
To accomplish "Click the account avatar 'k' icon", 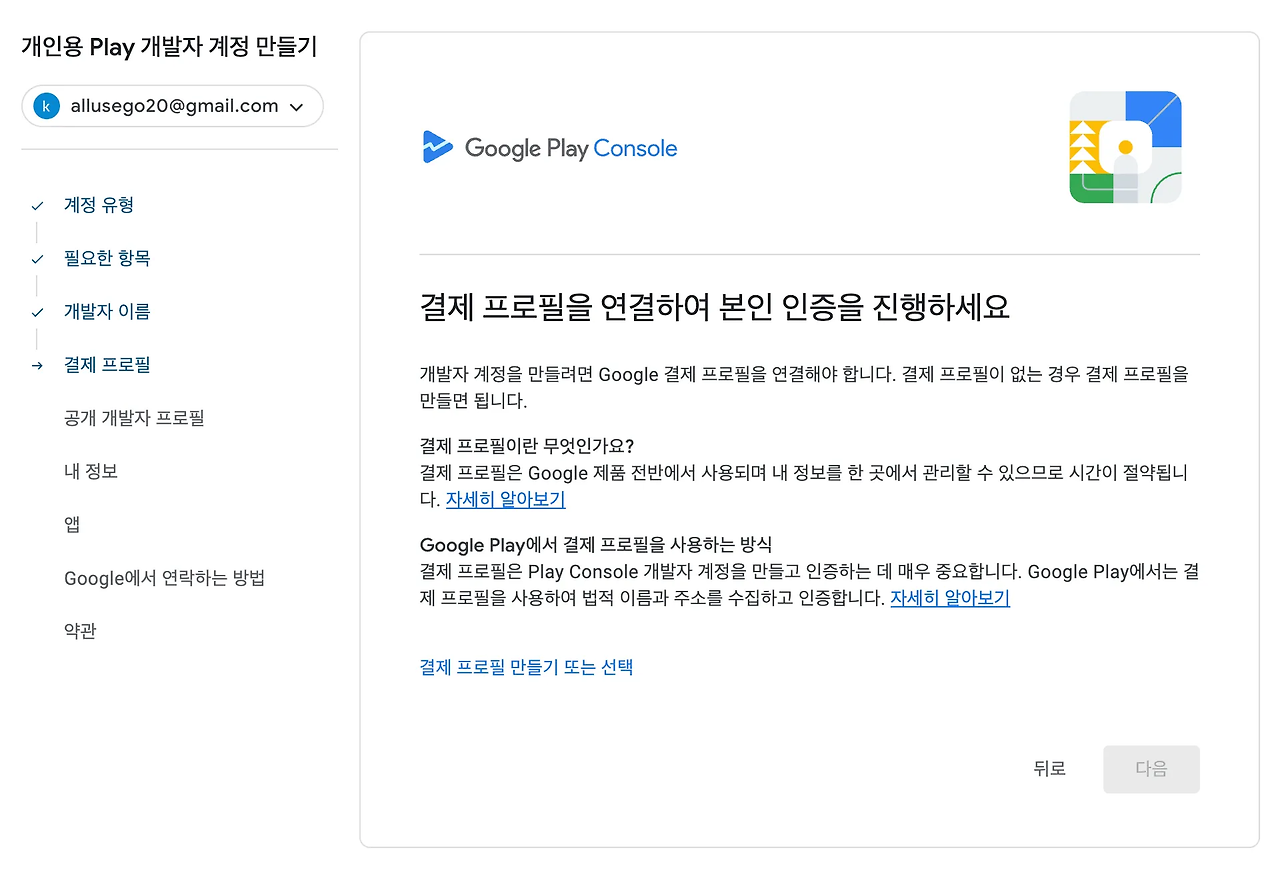I will click(x=46, y=106).
